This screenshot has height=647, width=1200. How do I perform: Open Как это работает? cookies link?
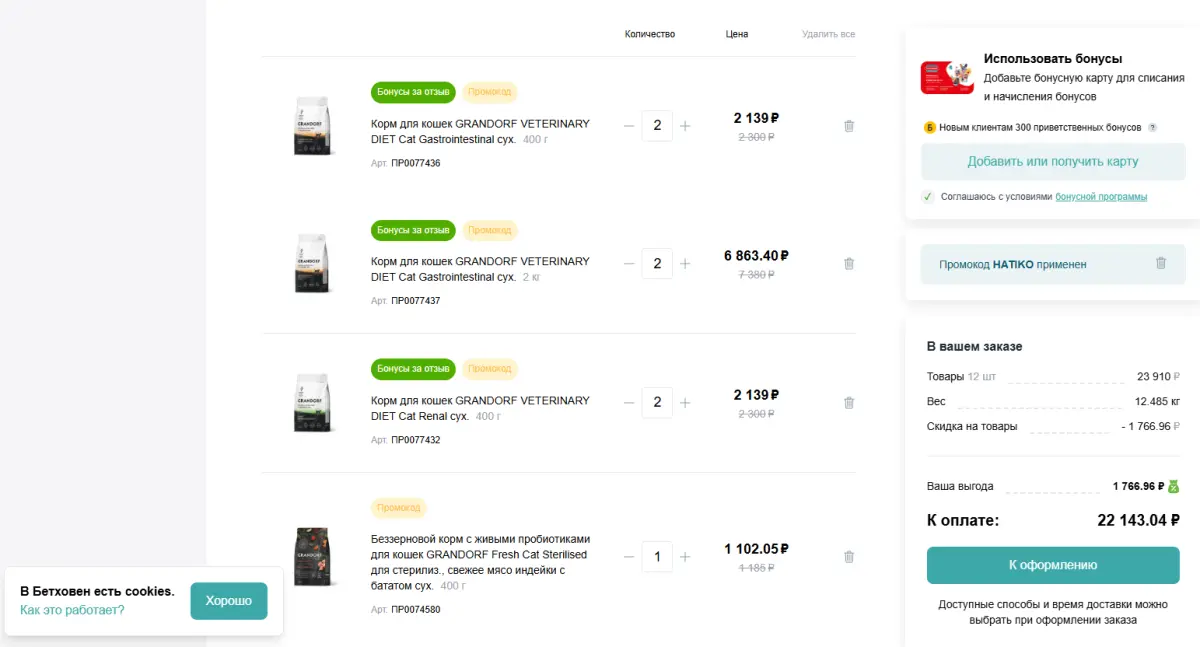(72, 610)
